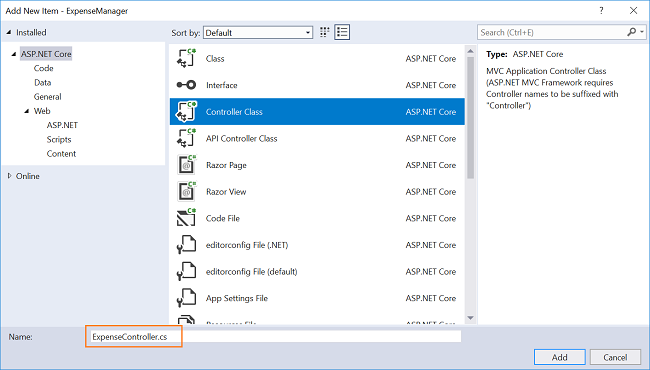Screen dimensions: 650x370
Task: Pick the Razor View template icon
Action: pos(186,191)
